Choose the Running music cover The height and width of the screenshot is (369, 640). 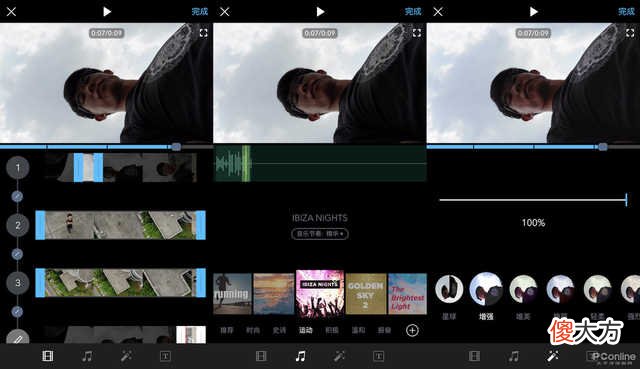232,294
